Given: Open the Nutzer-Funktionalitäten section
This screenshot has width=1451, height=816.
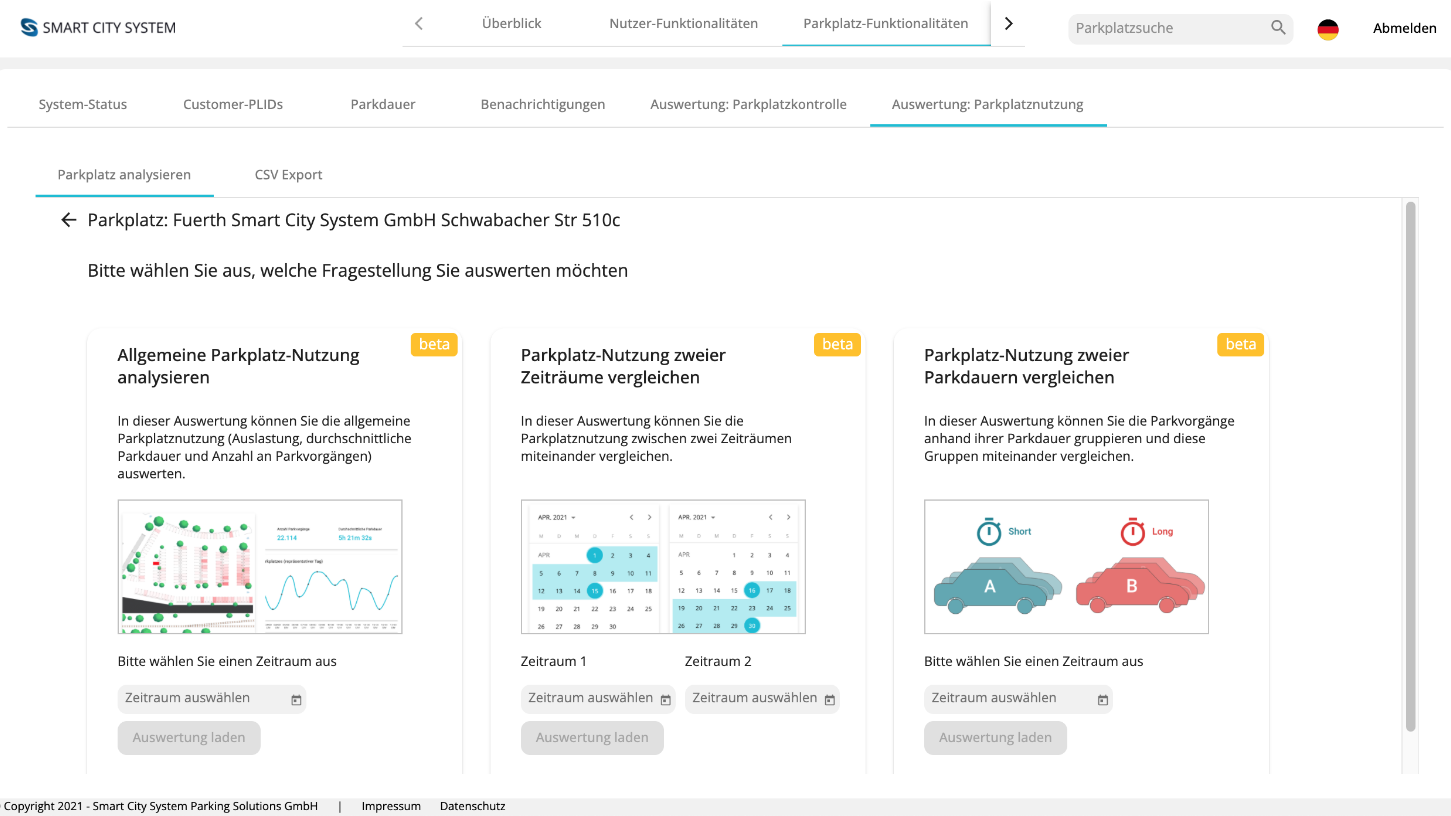Looking at the screenshot, I should click(683, 22).
